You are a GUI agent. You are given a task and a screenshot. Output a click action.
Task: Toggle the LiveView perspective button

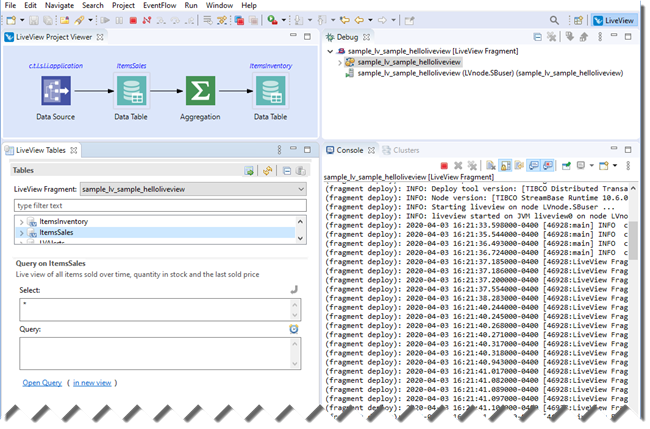click(x=612, y=19)
